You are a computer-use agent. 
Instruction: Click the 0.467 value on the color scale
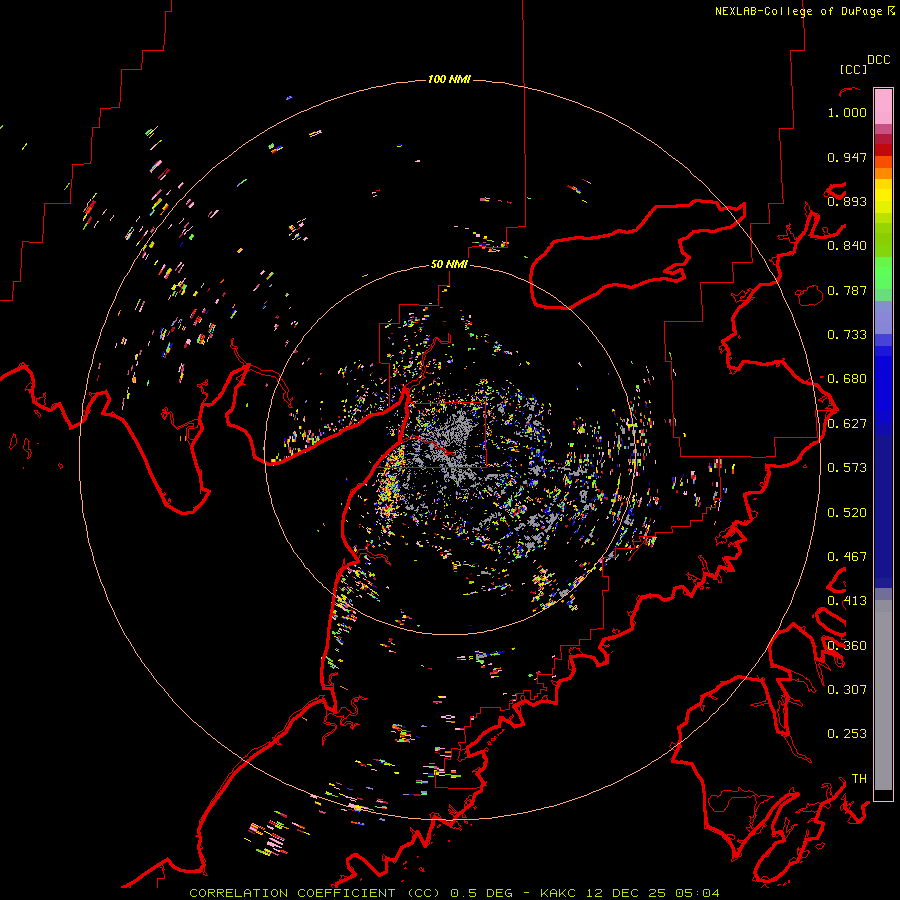click(847, 557)
